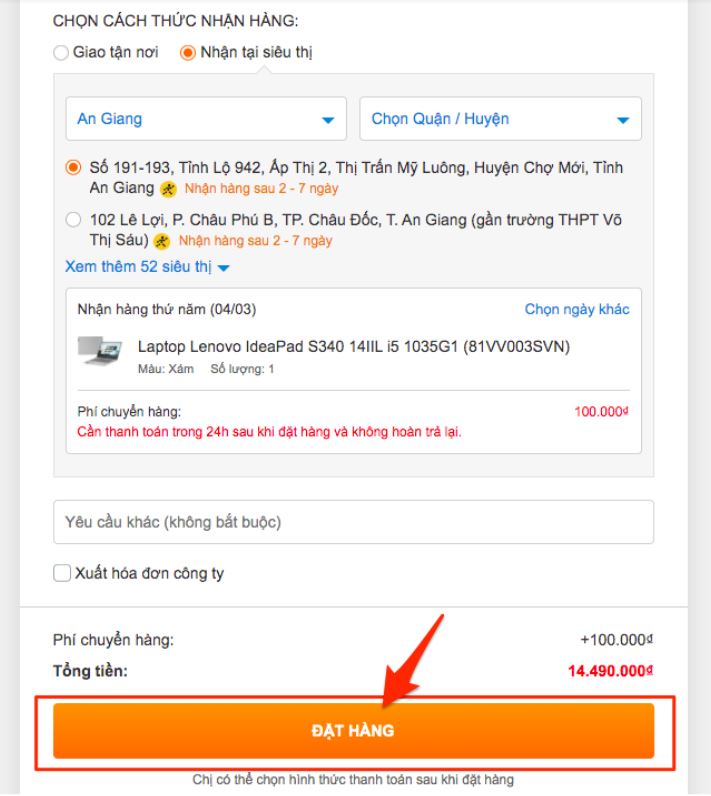
Task: Click the Chọn ngày khác link
Action: [577, 309]
